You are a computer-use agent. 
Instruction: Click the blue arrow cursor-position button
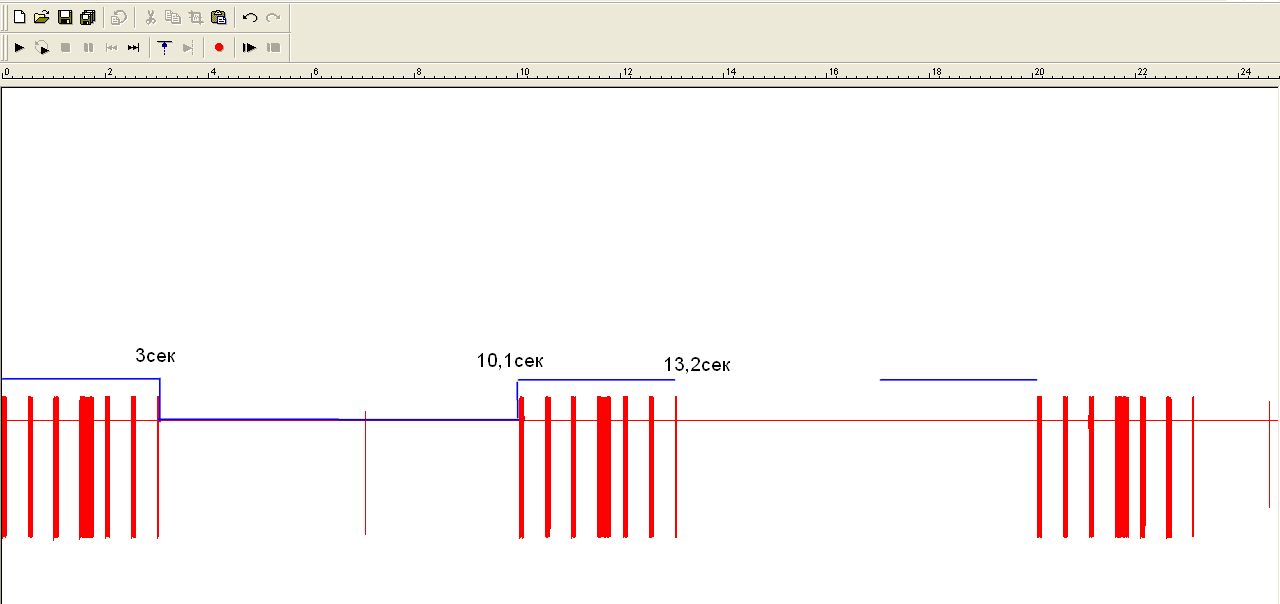point(165,47)
